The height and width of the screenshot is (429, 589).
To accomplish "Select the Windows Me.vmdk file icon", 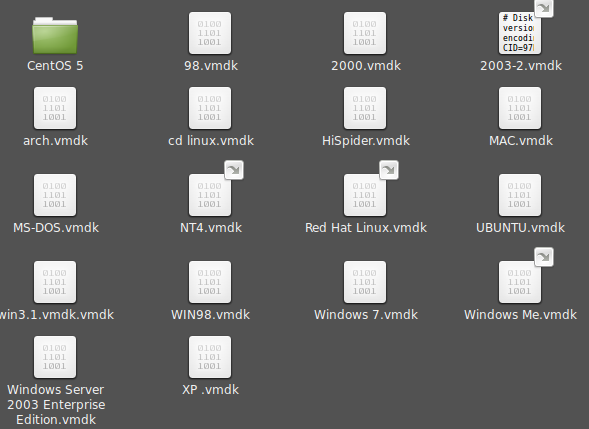I will [520, 282].
